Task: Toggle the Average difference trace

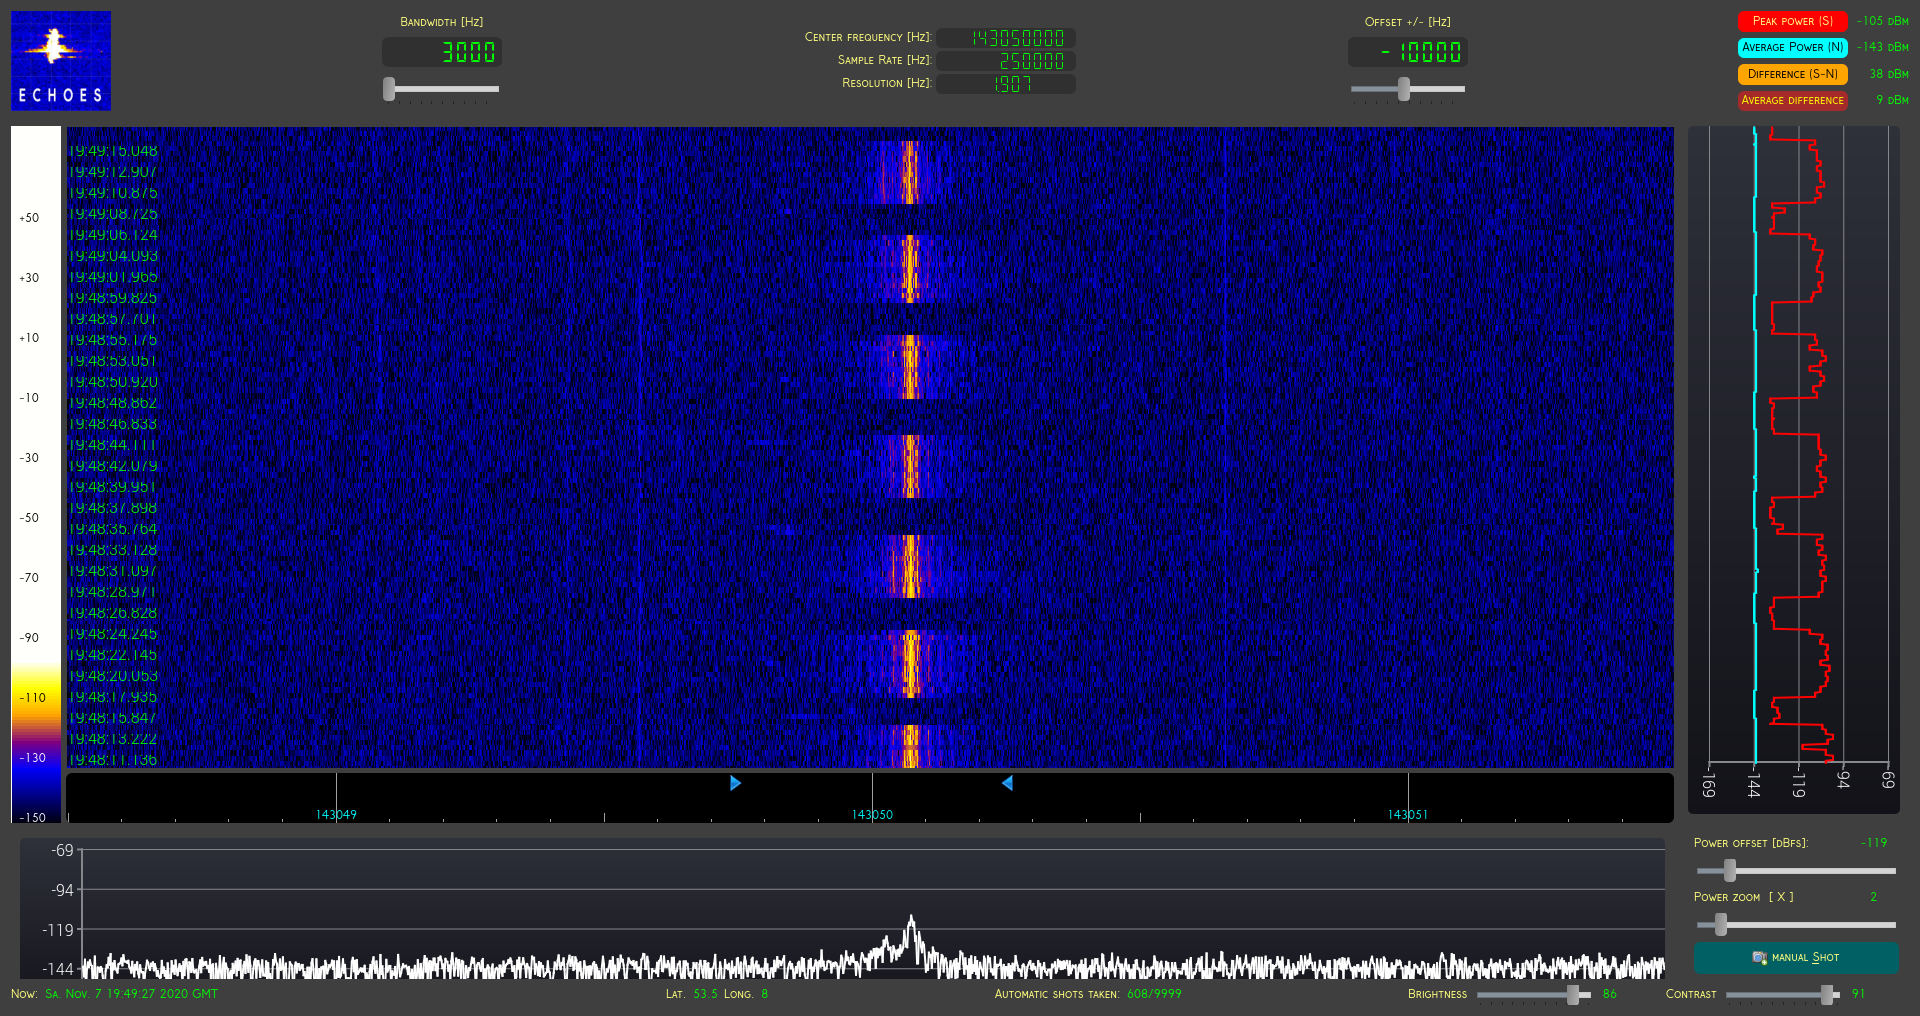Action: pos(1792,100)
